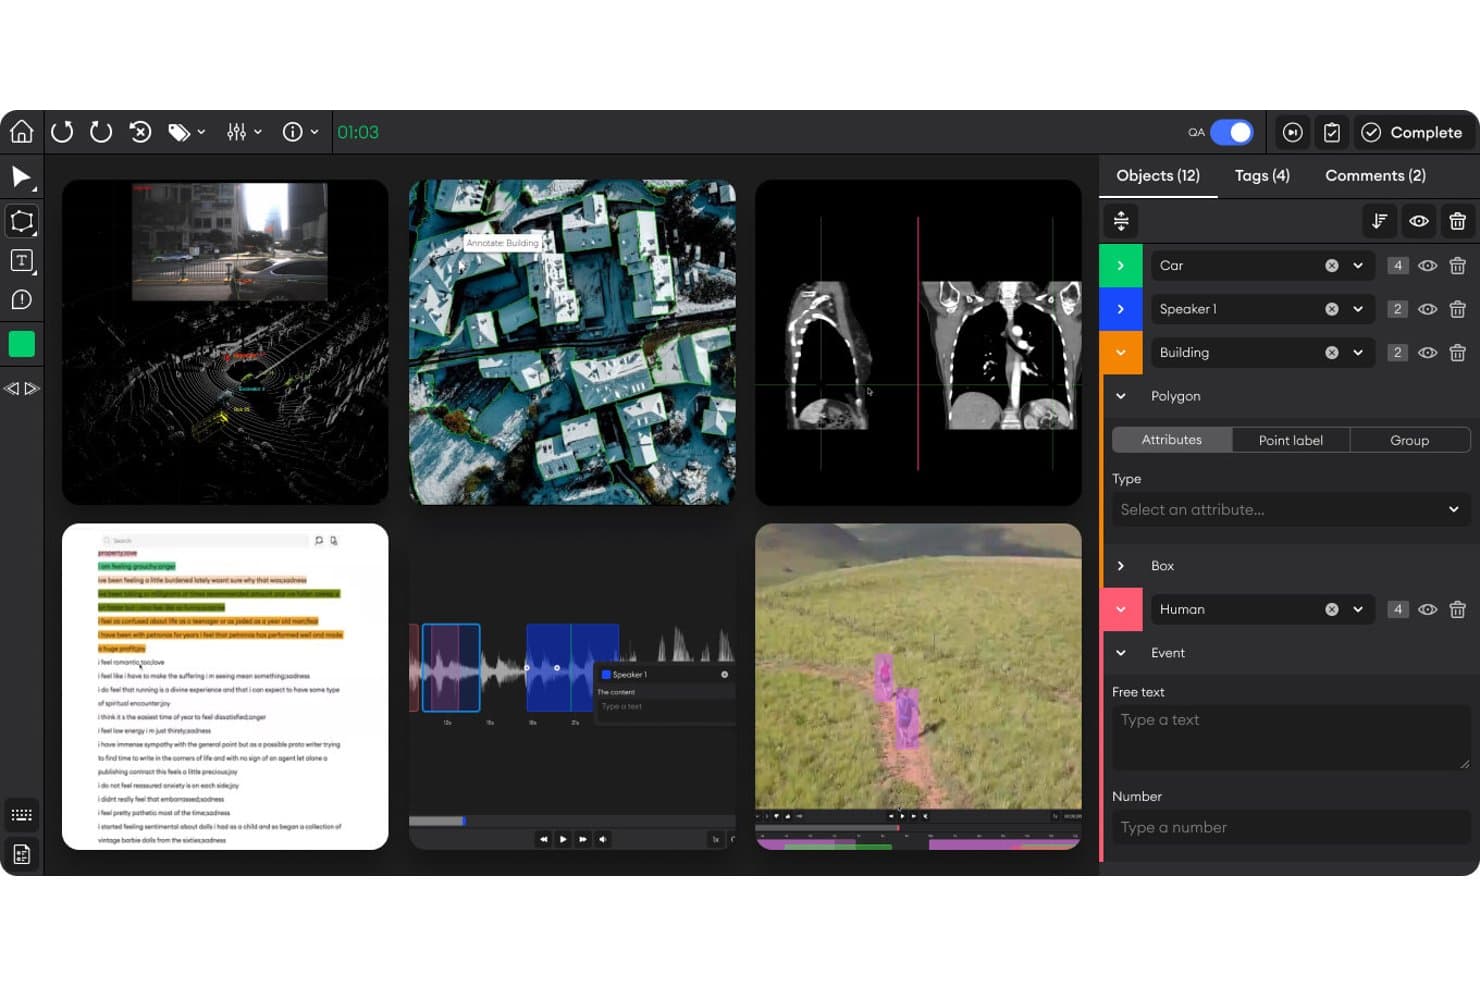Play the audio waveform clip
Viewport: 1480px width, 987px height.
563,840
